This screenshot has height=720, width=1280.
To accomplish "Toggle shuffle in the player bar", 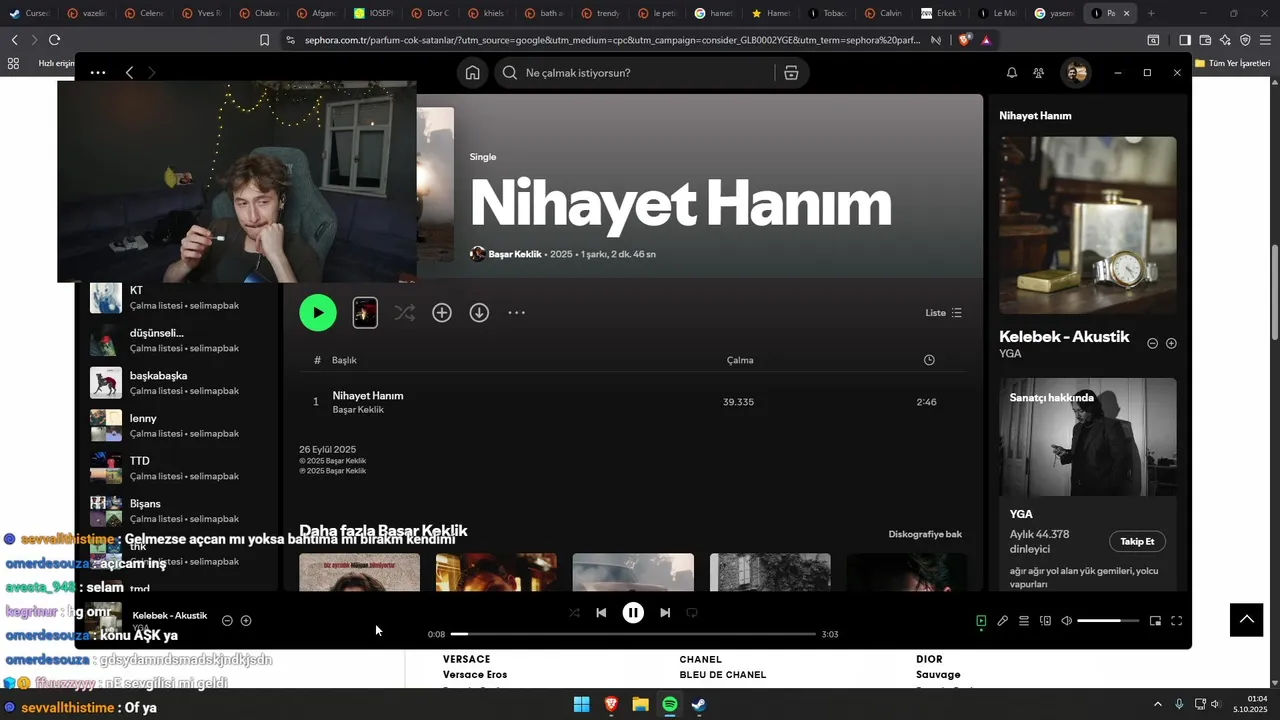I will pos(574,613).
